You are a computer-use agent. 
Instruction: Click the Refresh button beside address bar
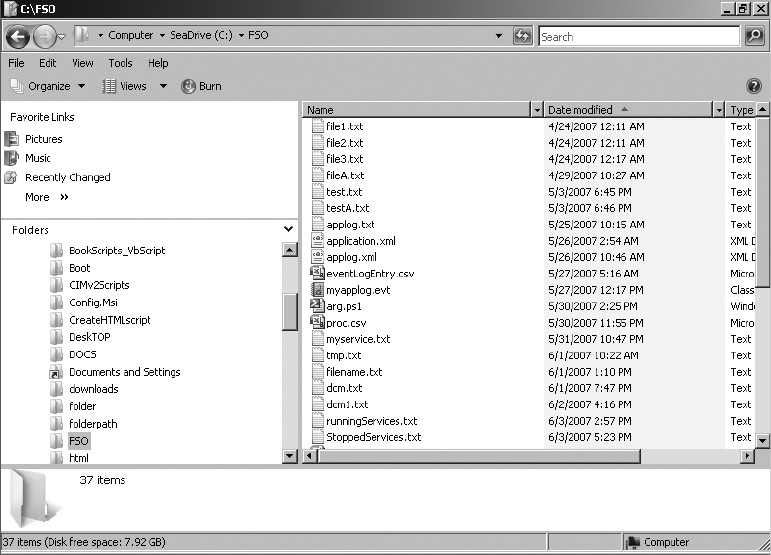point(522,36)
